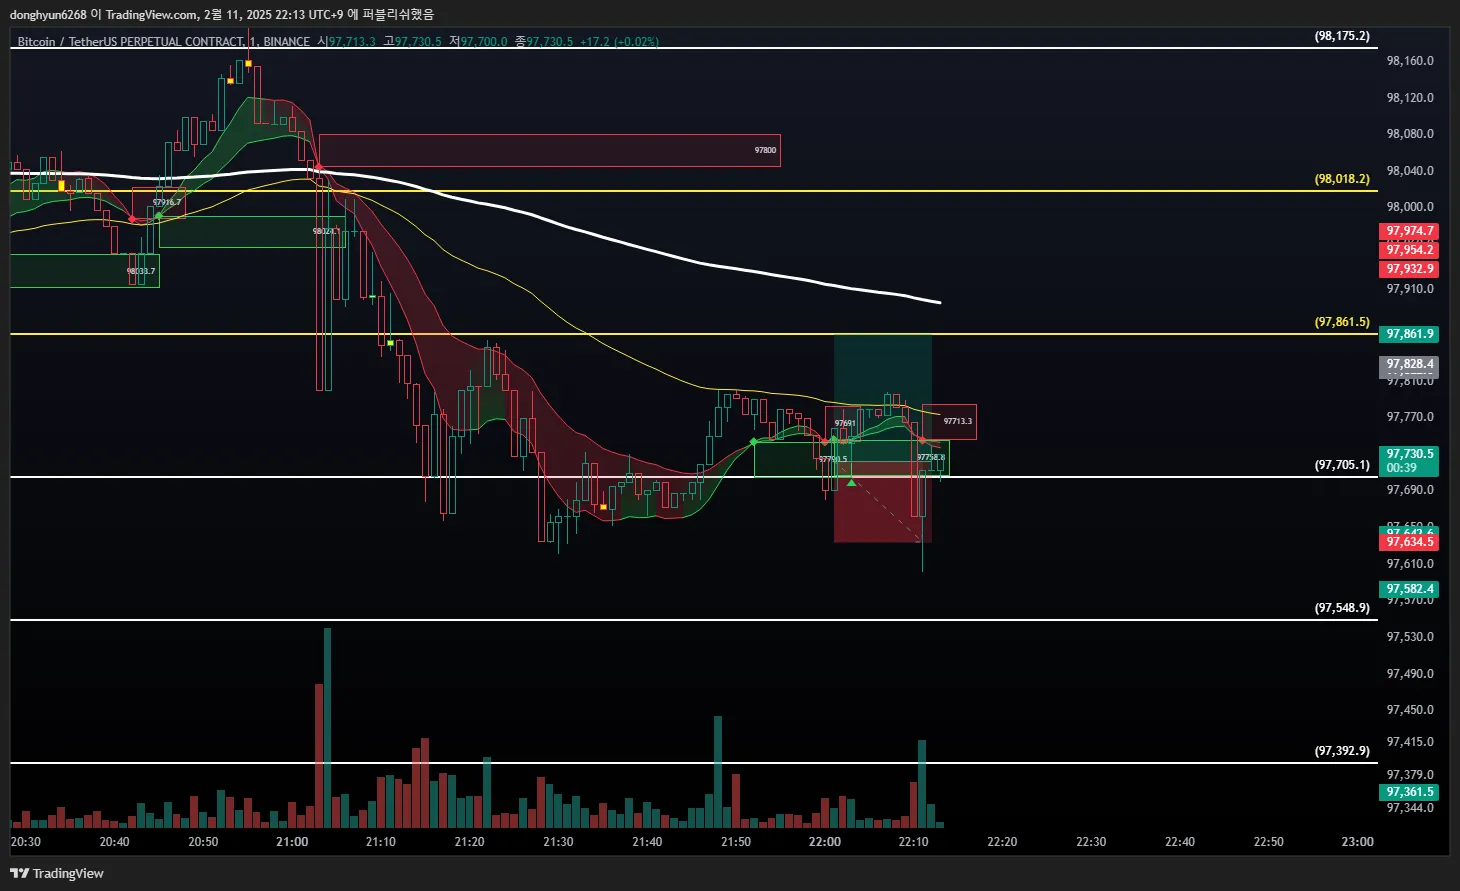
Task: Select the red box labeled 97713.3
Action: tap(949, 422)
